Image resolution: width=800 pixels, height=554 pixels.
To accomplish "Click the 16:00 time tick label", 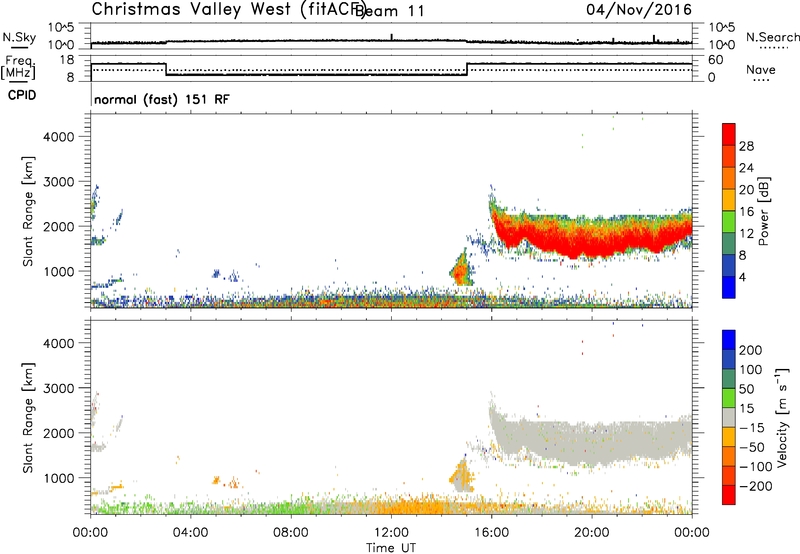I will (x=491, y=533).
